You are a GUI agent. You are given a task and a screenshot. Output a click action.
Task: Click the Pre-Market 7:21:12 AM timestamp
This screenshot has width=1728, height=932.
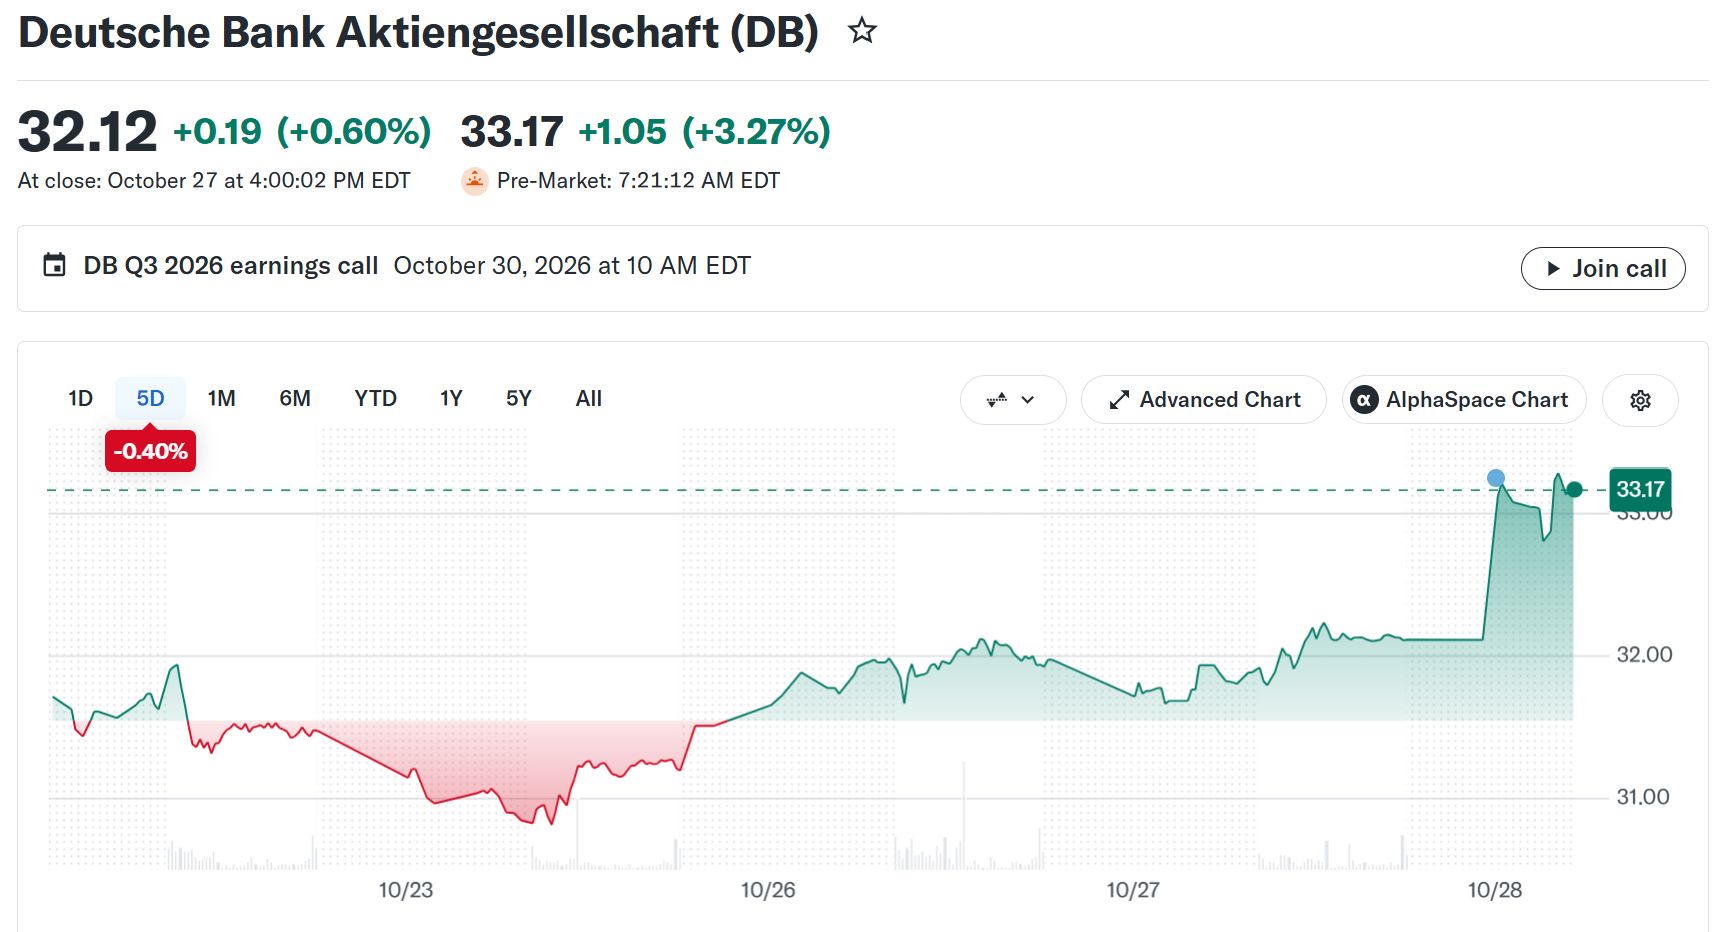[638, 180]
